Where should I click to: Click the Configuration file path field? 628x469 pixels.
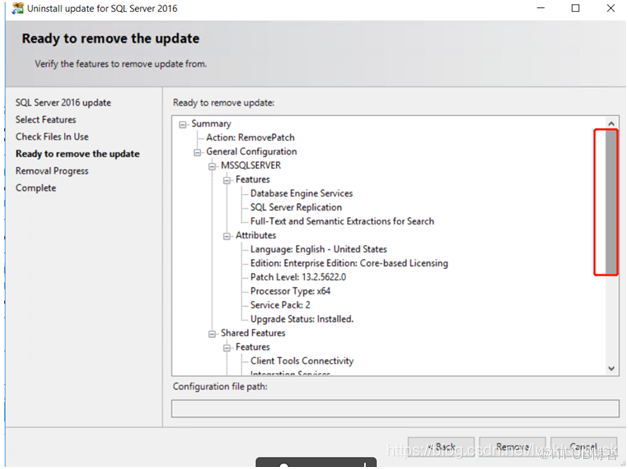[x=395, y=409]
